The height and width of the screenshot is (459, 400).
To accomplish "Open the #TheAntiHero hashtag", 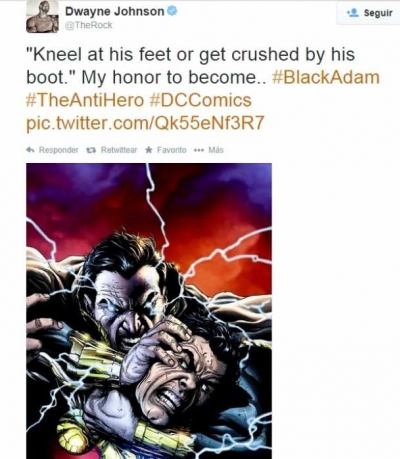I will (x=85, y=100).
